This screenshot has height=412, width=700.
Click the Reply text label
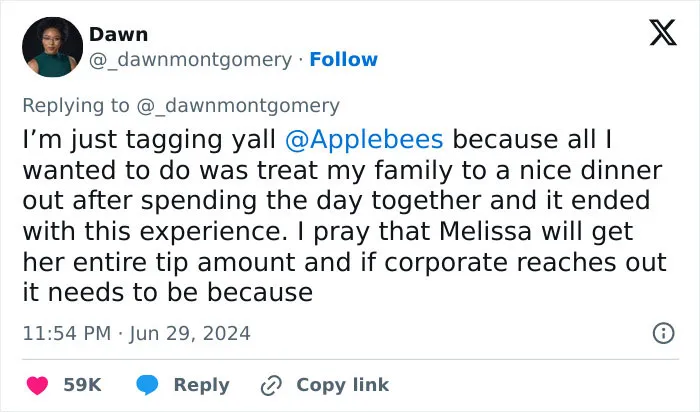[202, 385]
